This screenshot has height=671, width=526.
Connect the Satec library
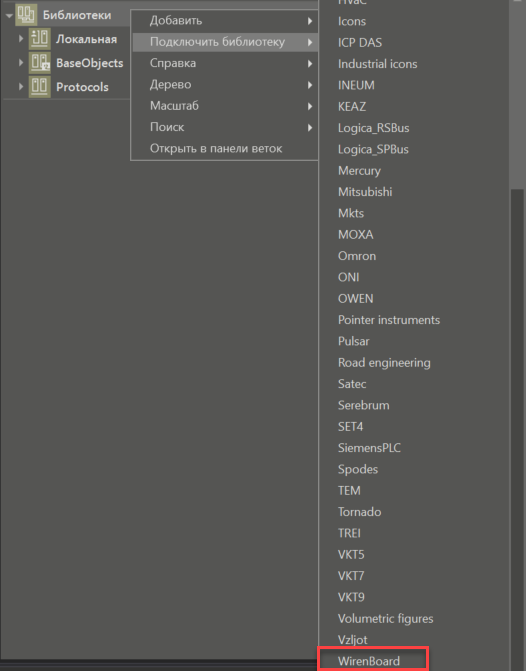point(352,384)
